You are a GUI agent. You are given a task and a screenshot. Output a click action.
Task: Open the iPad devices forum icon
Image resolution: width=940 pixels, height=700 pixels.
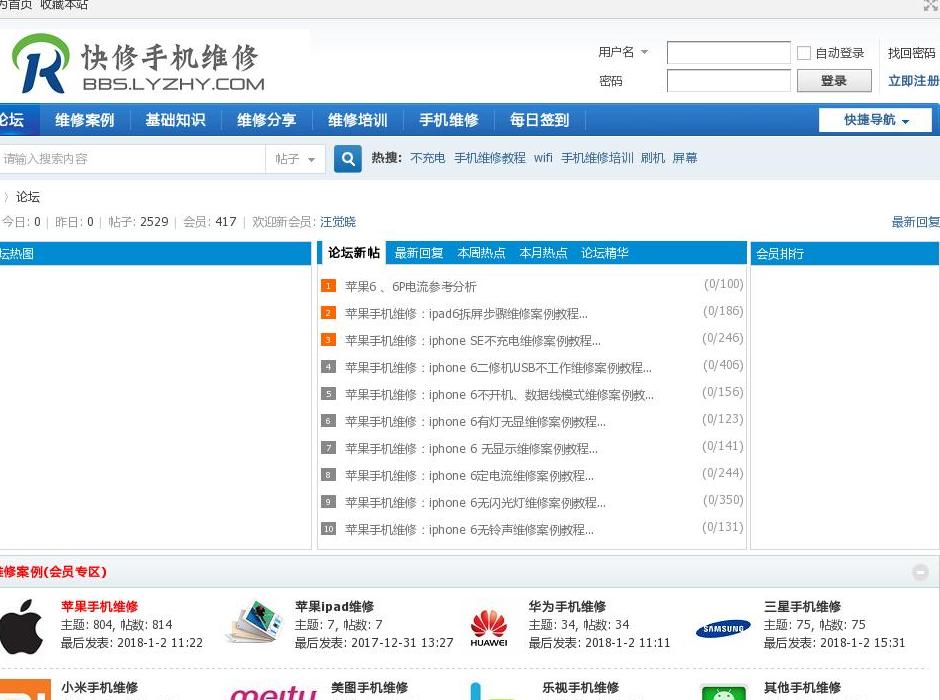254,622
